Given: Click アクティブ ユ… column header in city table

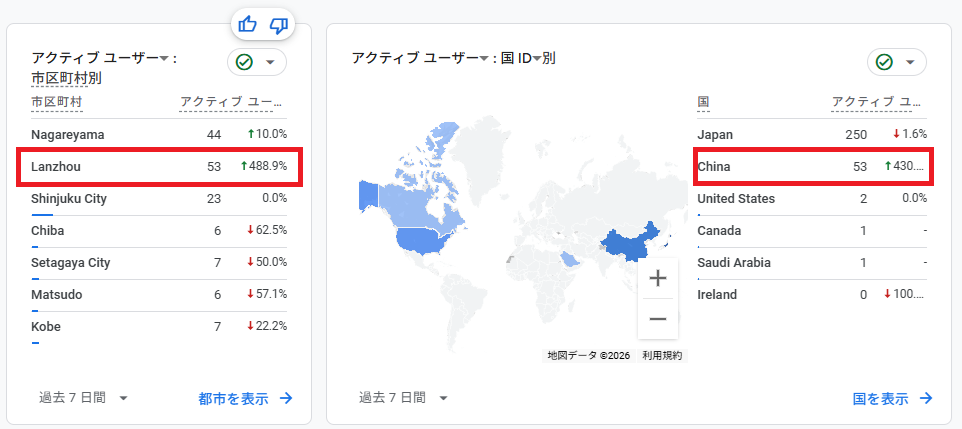Looking at the screenshot, I should (x=231, y=102).
